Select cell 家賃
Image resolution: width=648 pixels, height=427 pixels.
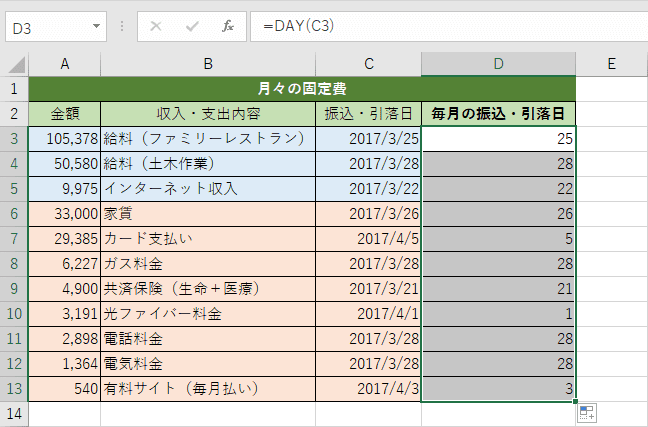click(x=208, y=214)
